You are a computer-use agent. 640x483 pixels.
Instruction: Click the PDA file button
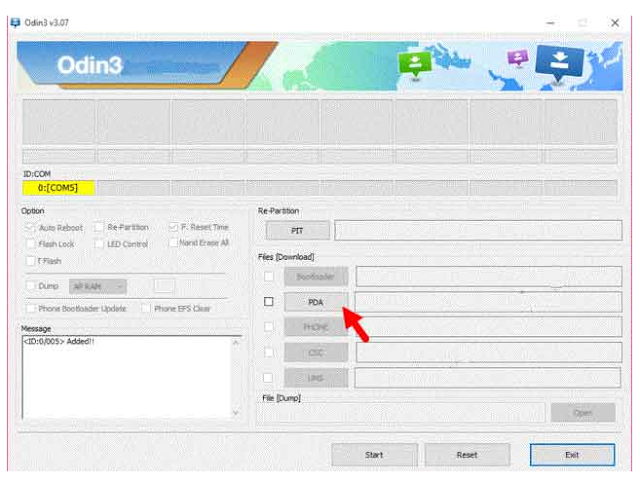tap(316, 302)
